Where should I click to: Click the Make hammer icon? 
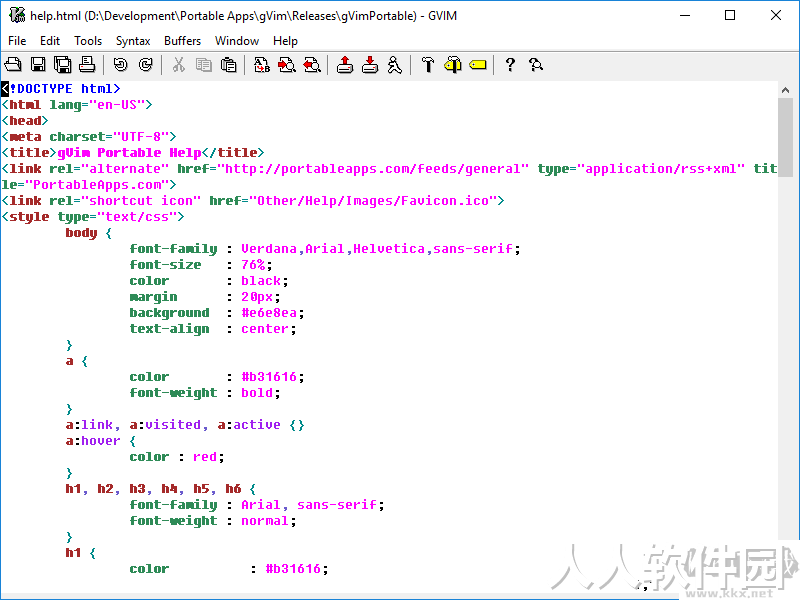(428, 65)
